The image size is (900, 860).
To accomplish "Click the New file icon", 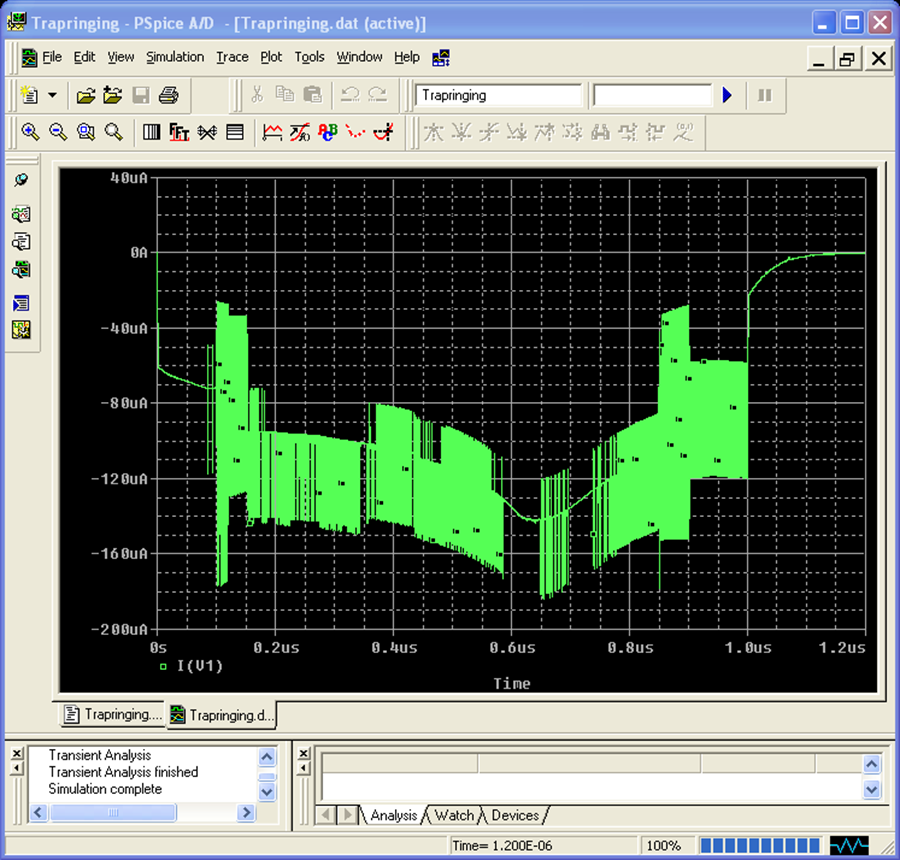I will (29, 95).
